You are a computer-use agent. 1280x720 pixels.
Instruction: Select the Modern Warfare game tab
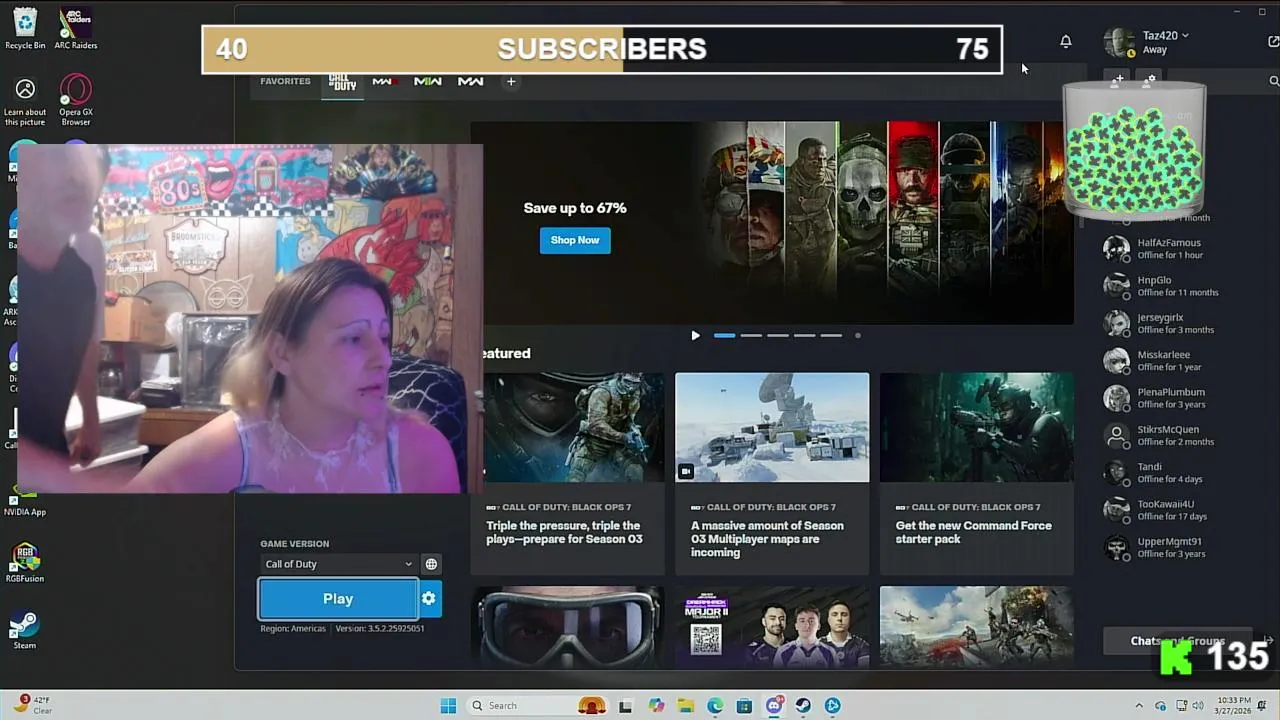[x=471, y=82]
